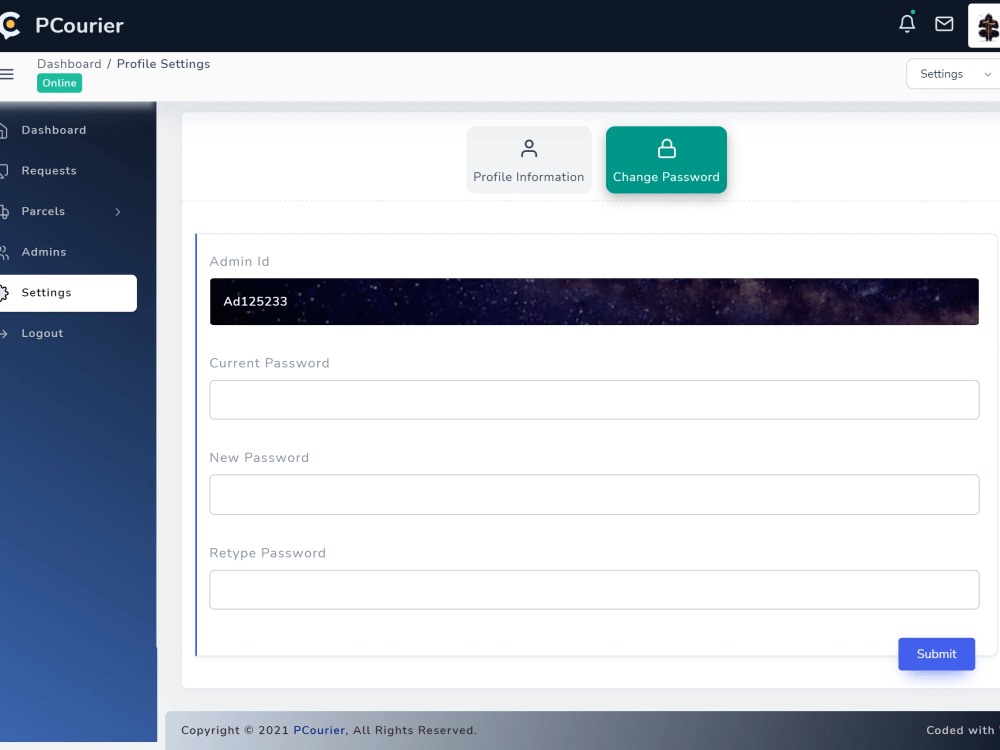Toggle the hamburger sidebar menu
The image size is (1000, 750).
(6, 74)
